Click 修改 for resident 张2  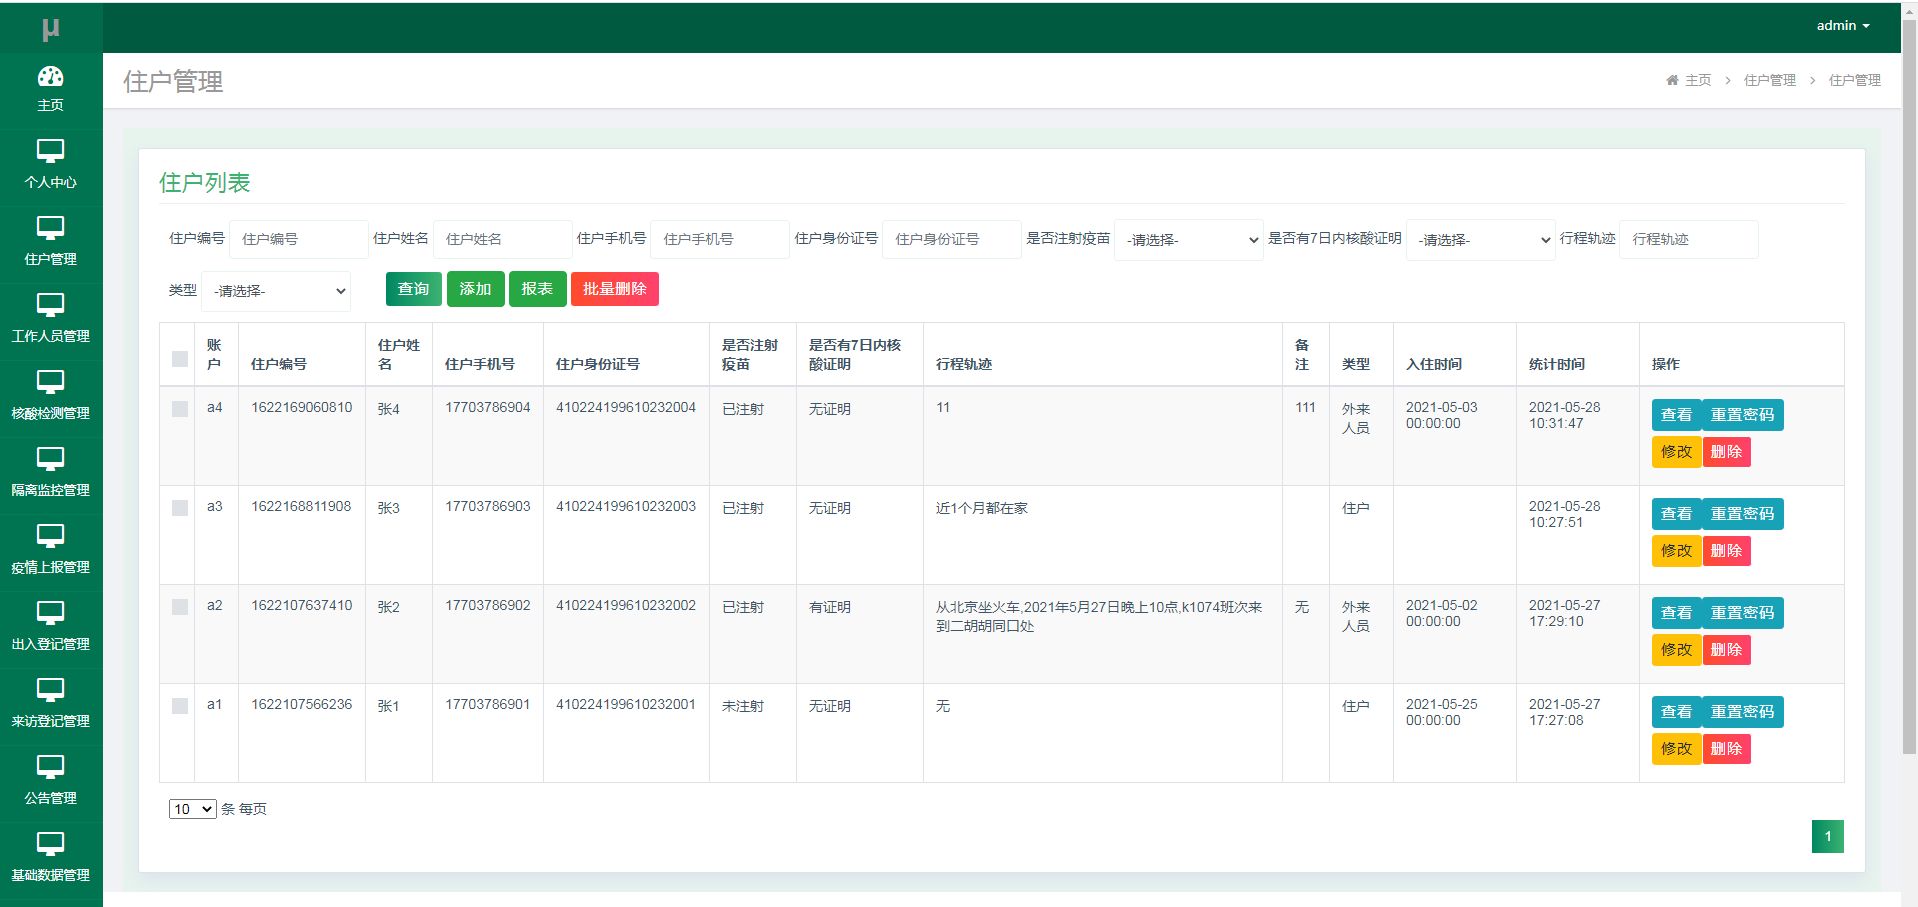pyautogui.click(x=1676, y=650)
